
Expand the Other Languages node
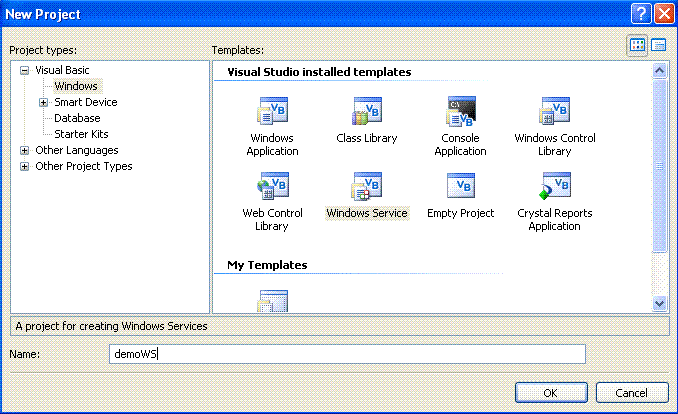point(25,151)
